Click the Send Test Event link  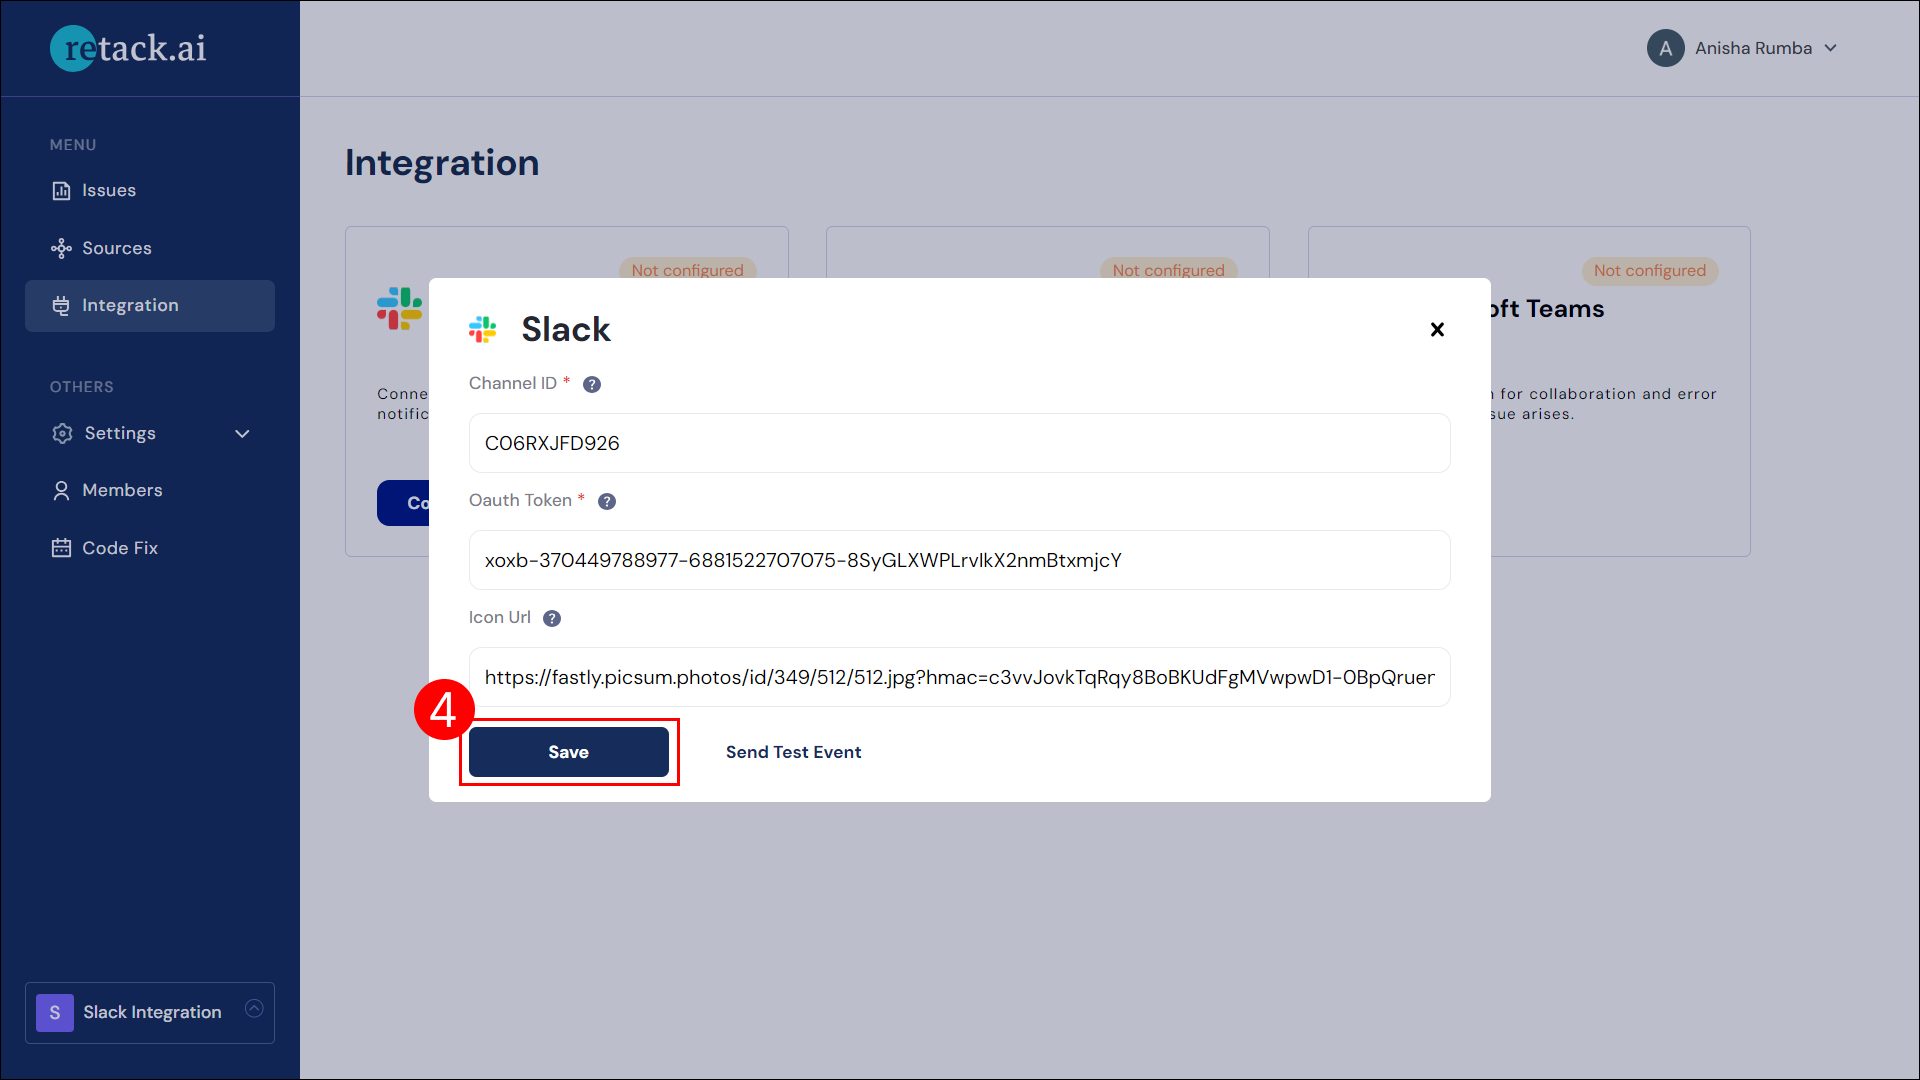point(793,752)
